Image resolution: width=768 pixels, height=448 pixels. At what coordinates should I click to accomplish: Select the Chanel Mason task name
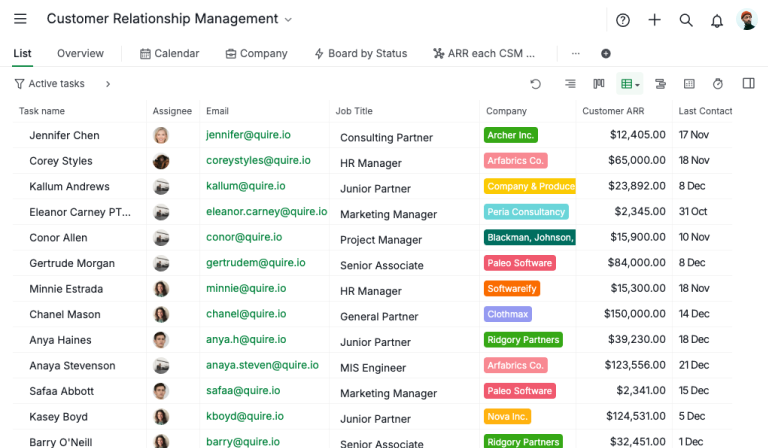click(65, 314)
